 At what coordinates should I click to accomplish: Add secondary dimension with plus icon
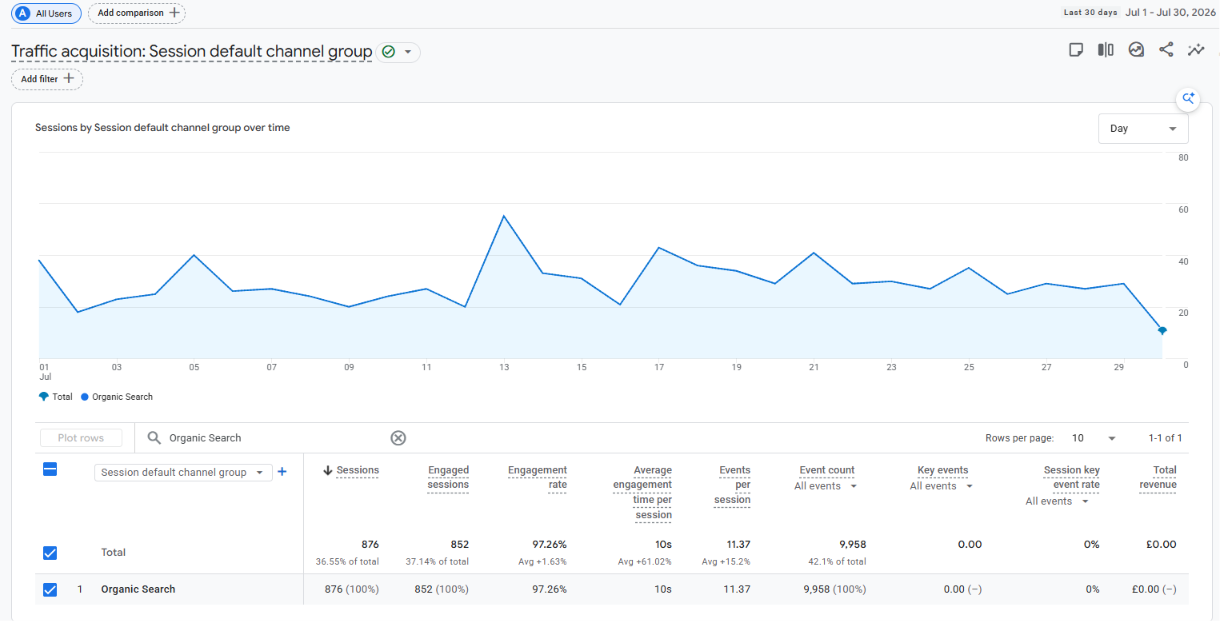point(282,472)
